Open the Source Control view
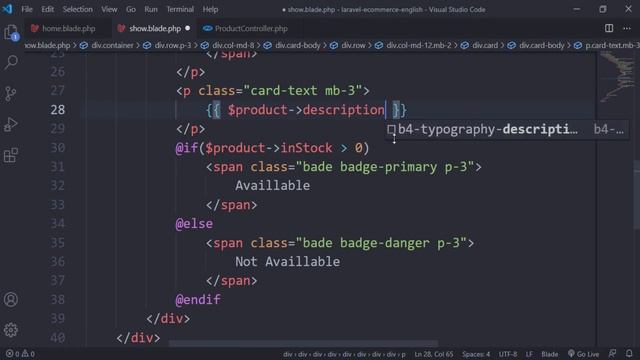Image resolution: width=640 pixels, height=360 pixels. coord(11,93)
